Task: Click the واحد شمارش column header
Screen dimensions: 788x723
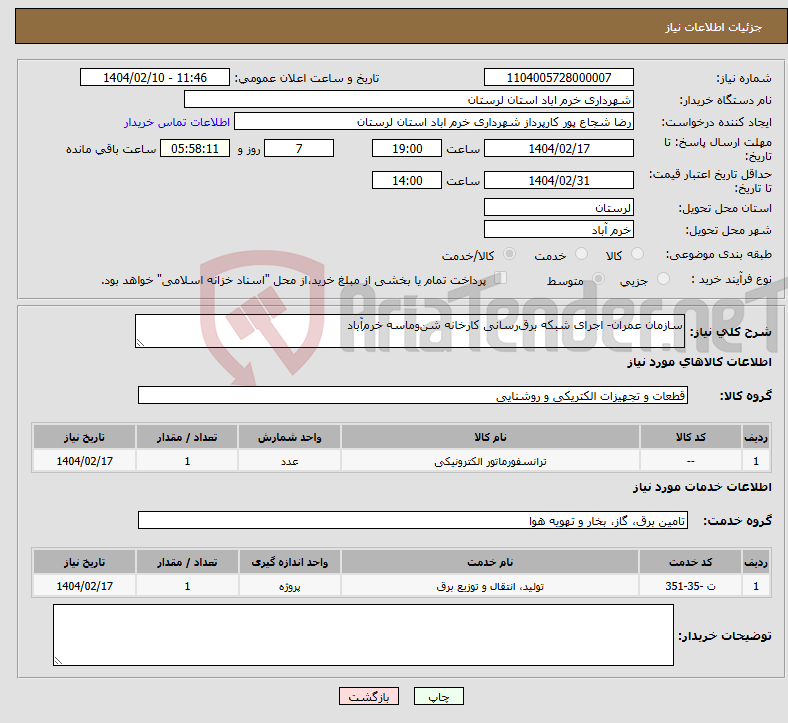Action: pyautogui.click(x=289, y=437)
